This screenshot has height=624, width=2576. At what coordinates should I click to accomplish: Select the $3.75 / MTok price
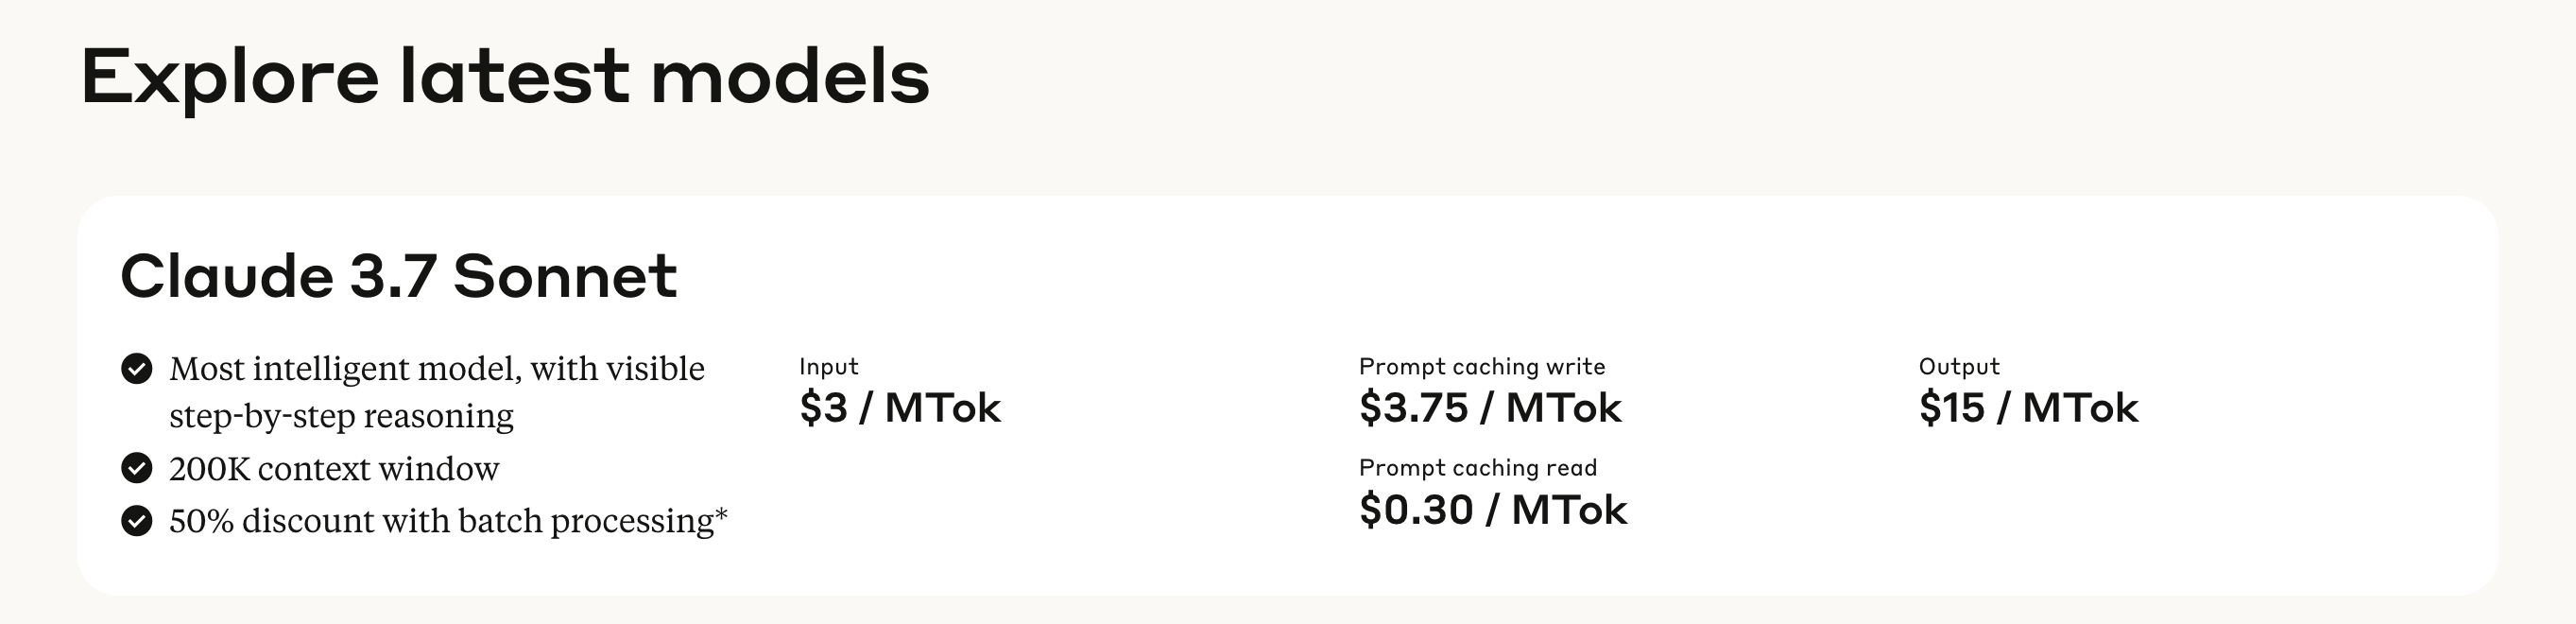(x=1490, y=408)
